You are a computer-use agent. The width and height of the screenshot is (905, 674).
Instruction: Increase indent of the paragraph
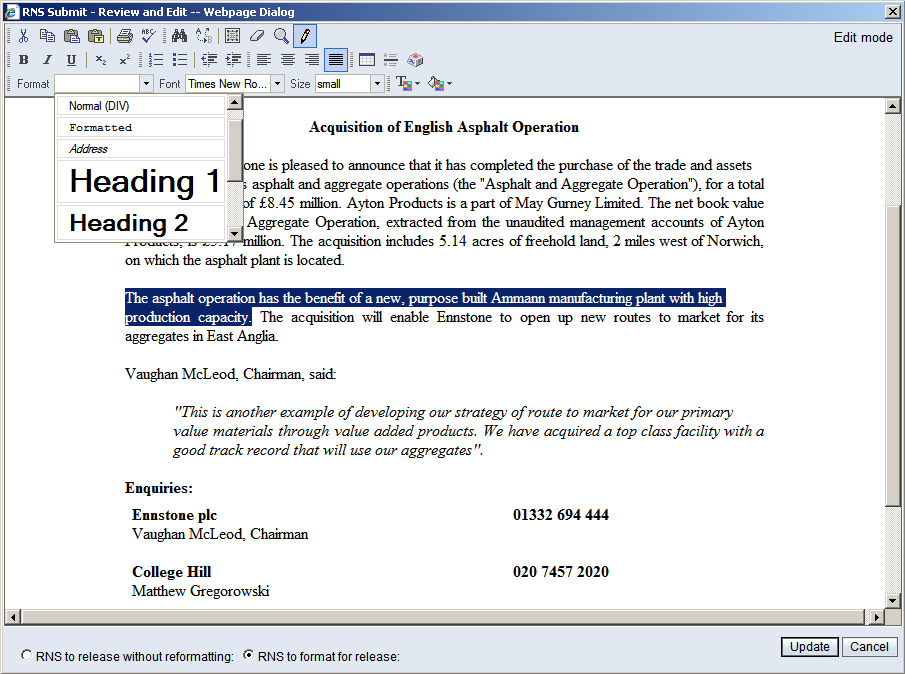233,59
